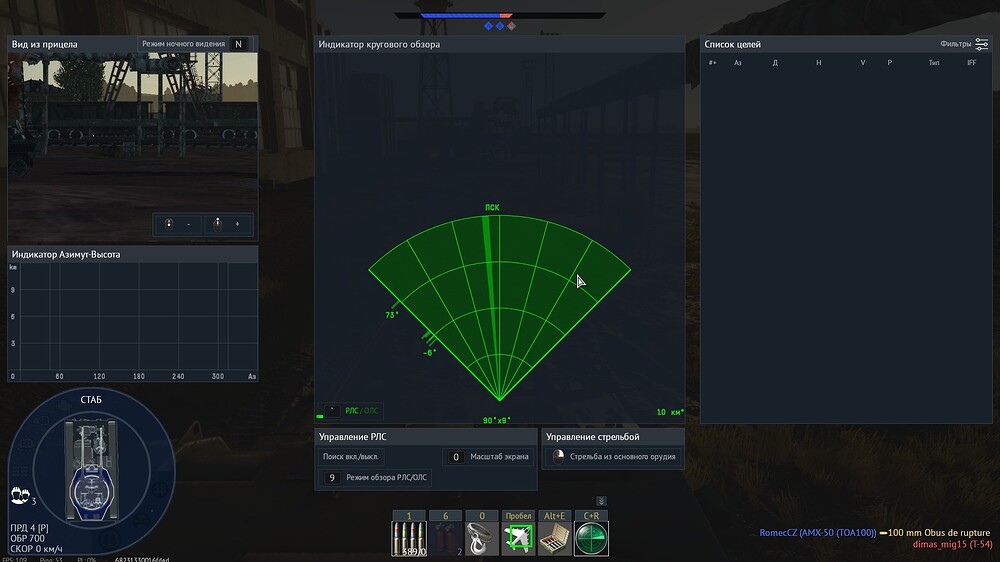Image resolution: width=1000 pixels, height=562 pixels.
Task: Click the hotkey 0 box for screen scale
Action: coord(455,457)
